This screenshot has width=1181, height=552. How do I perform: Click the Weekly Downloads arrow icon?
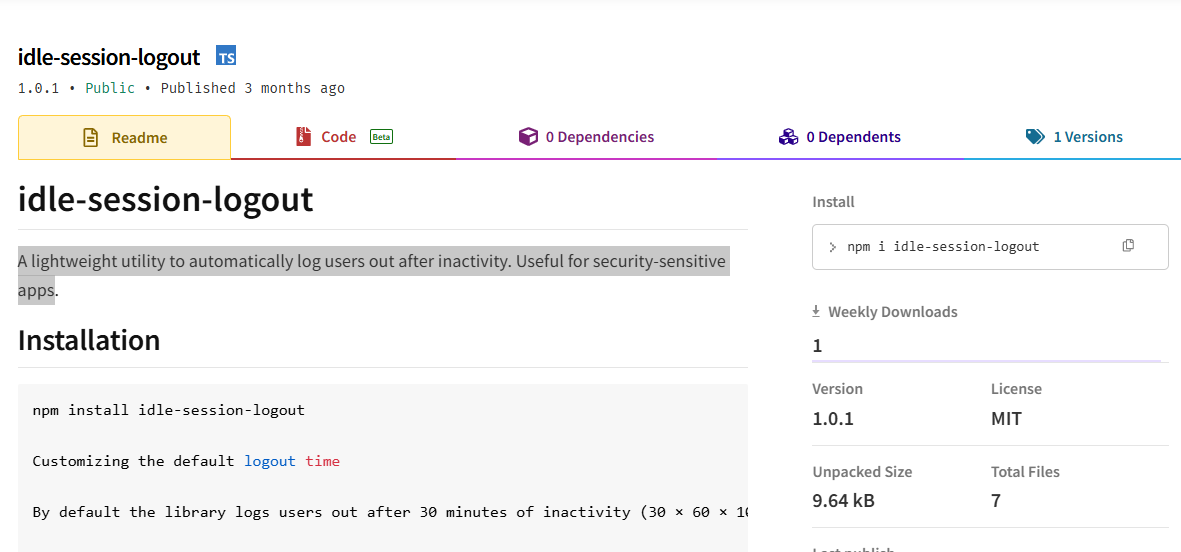tap(816, 312)
